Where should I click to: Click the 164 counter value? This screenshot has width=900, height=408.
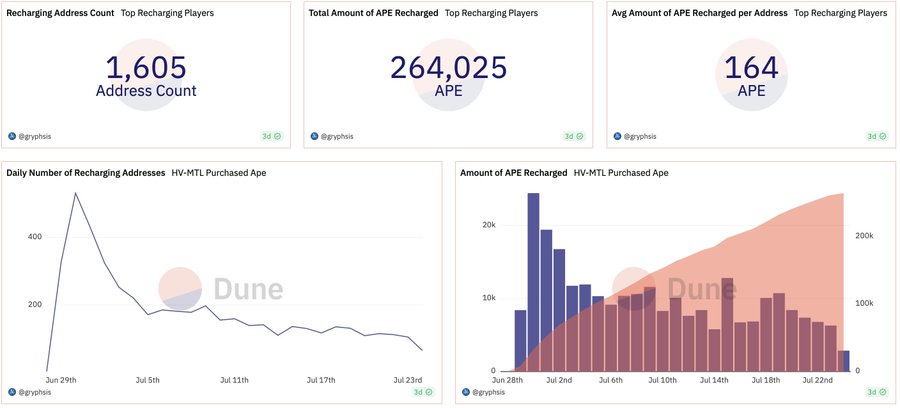click(751, 68)
